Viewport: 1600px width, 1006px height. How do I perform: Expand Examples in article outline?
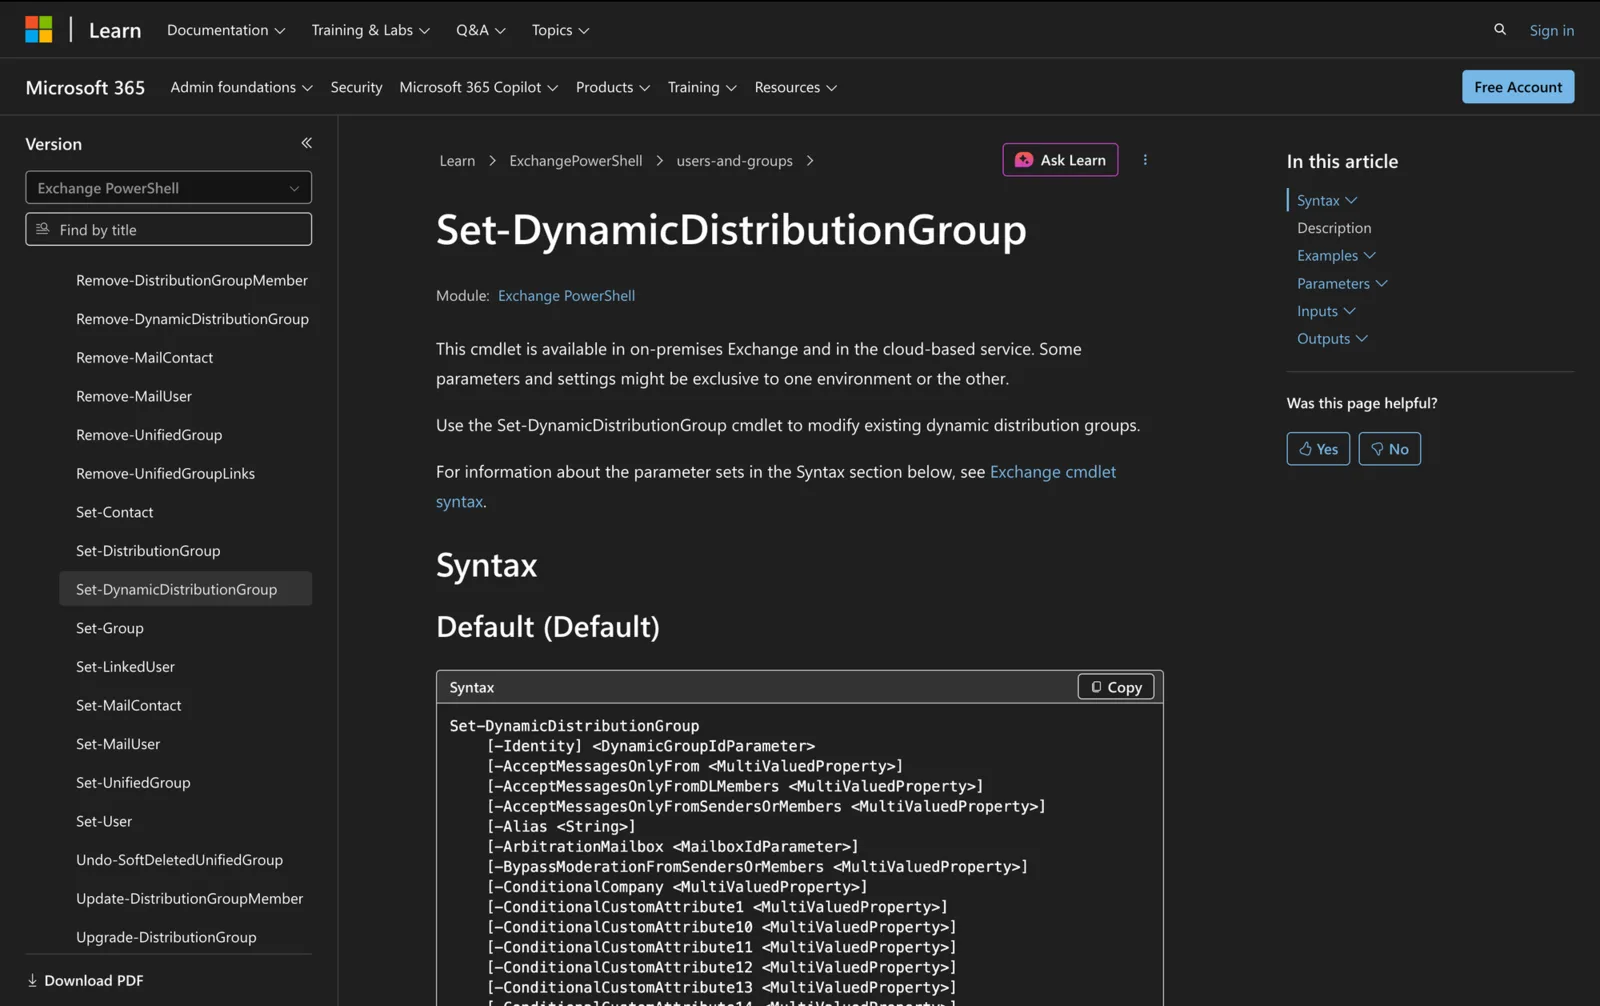click(1336, 256)
